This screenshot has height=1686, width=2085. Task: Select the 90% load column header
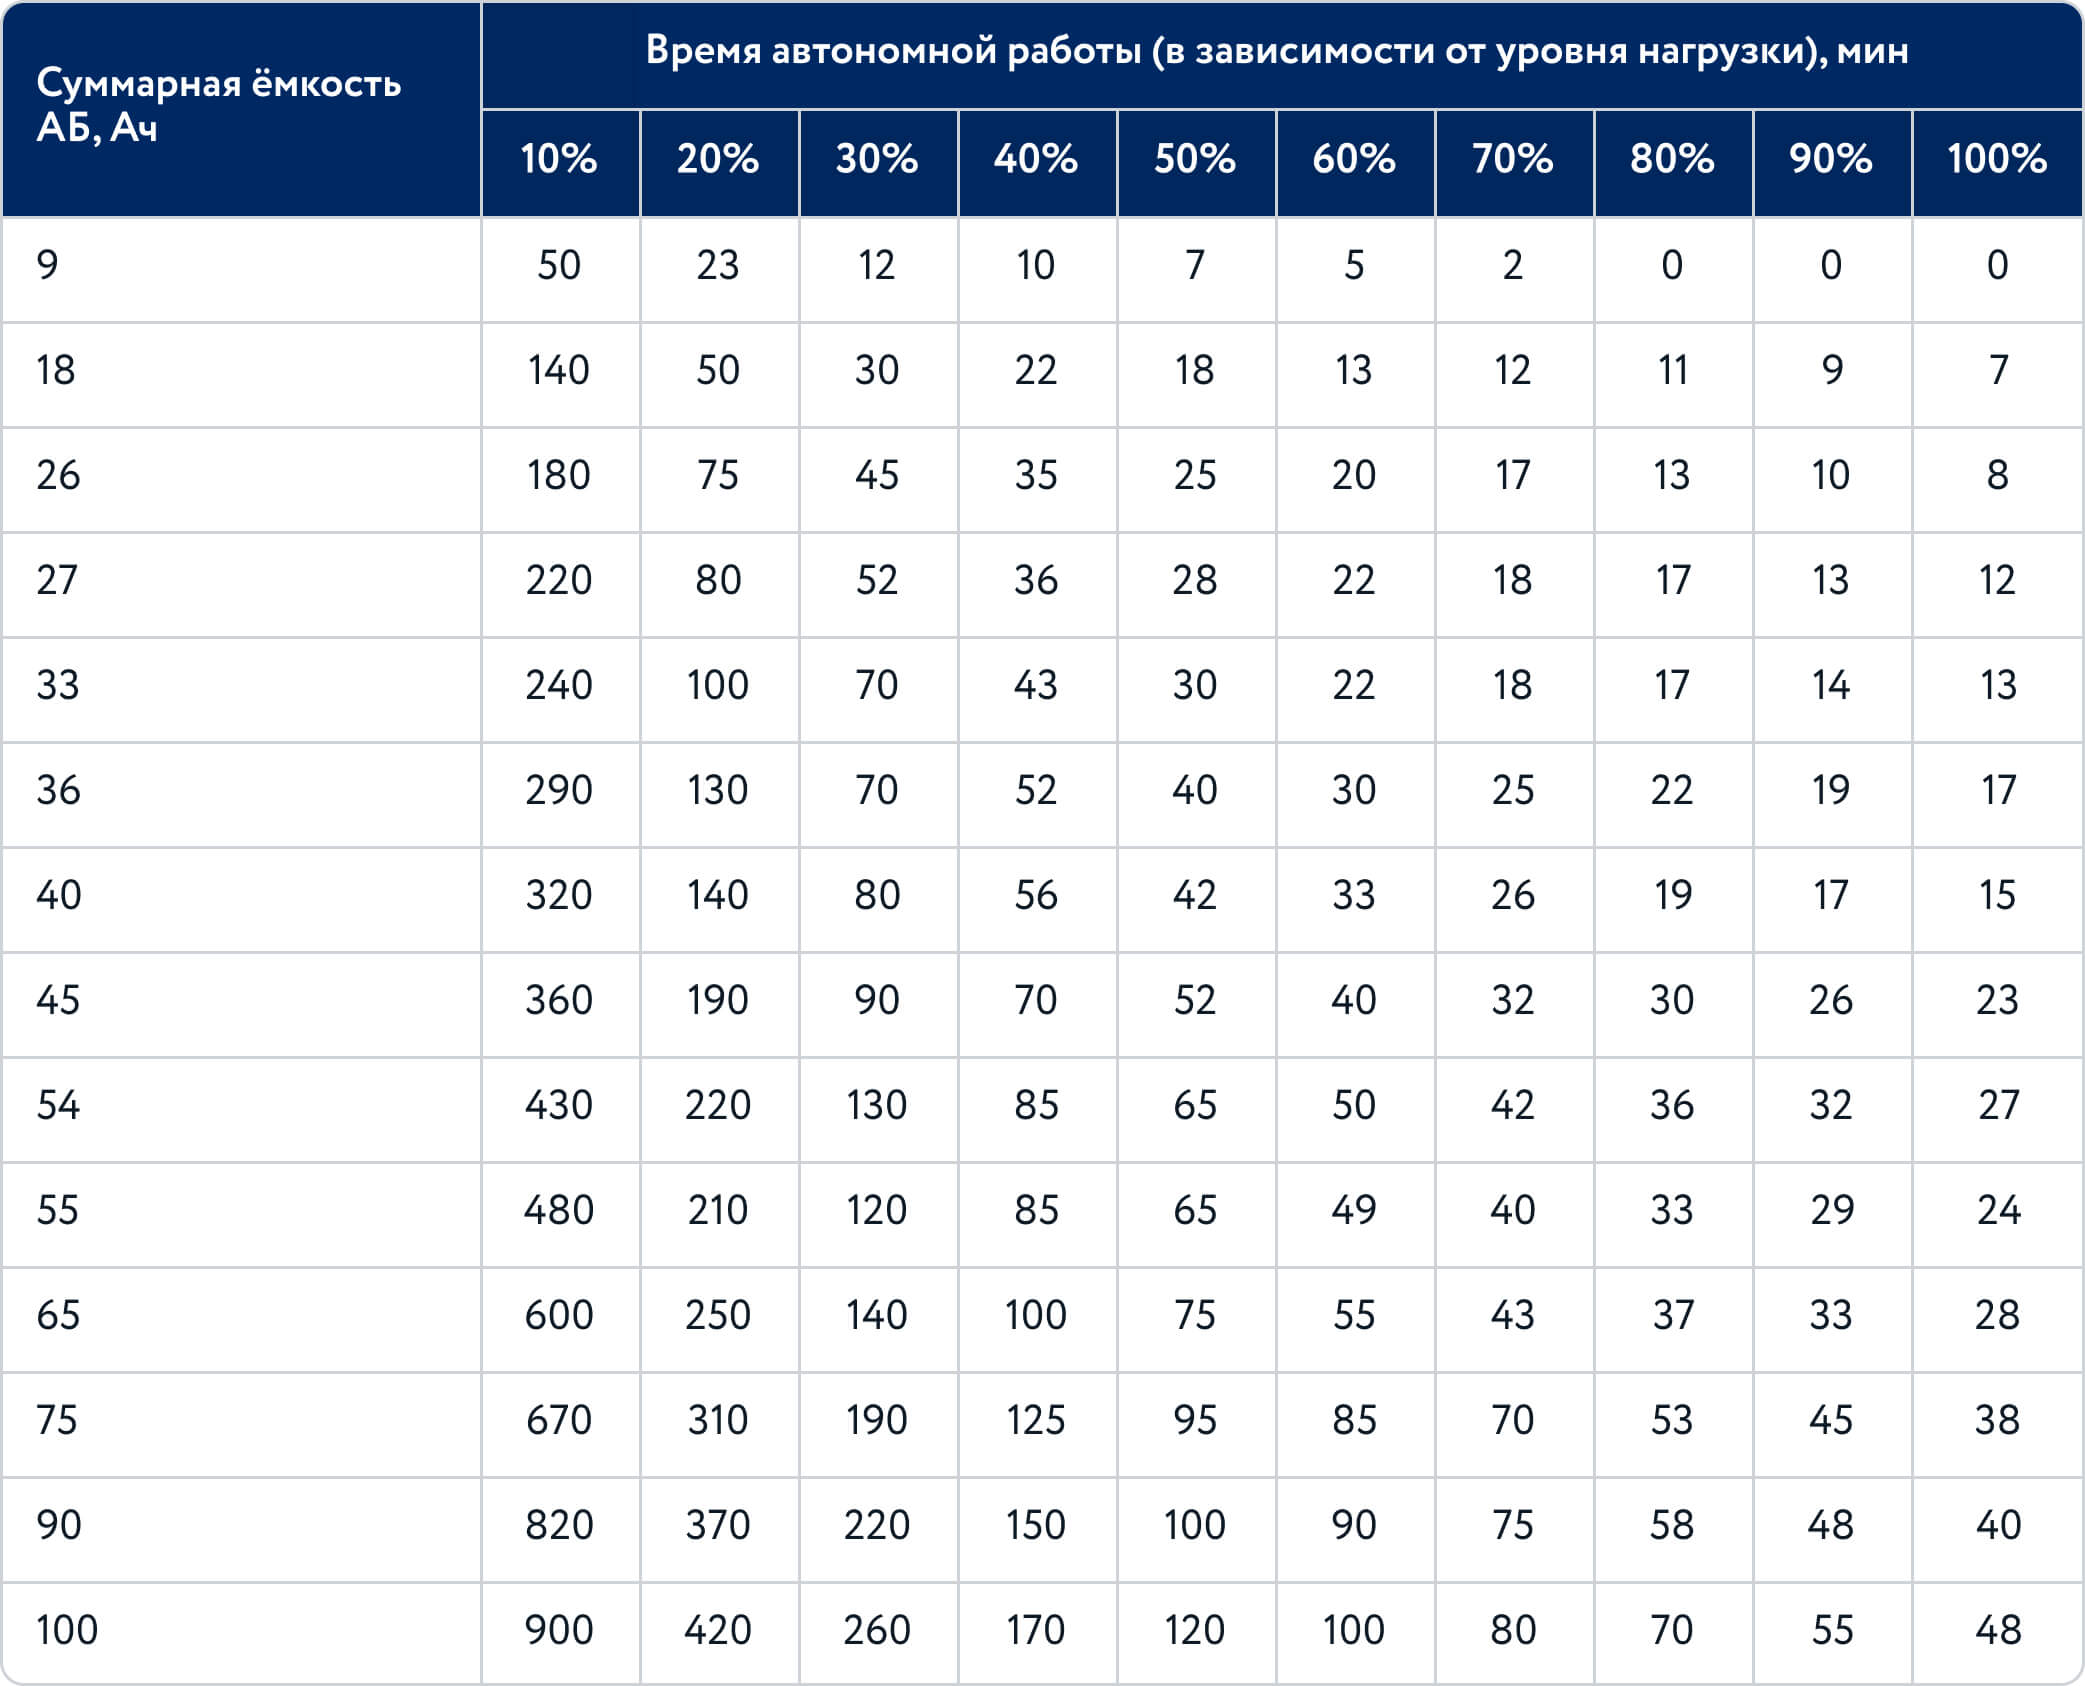[1831, 159]
